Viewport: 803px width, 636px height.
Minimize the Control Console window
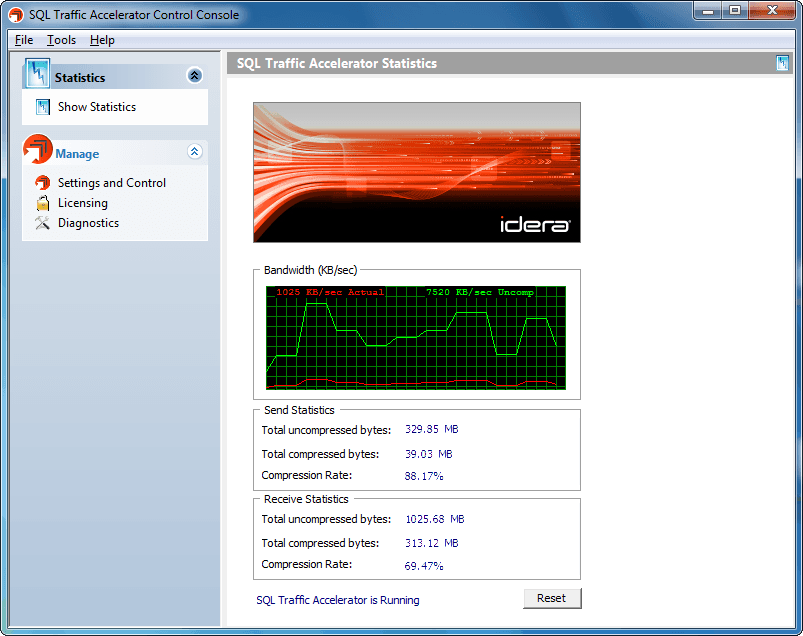[708, 10]
